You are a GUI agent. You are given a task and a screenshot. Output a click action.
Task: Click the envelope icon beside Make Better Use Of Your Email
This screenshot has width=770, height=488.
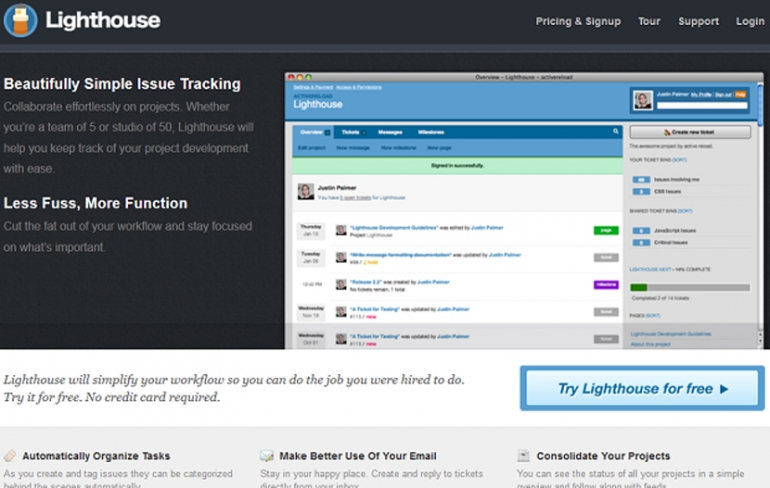267,456
